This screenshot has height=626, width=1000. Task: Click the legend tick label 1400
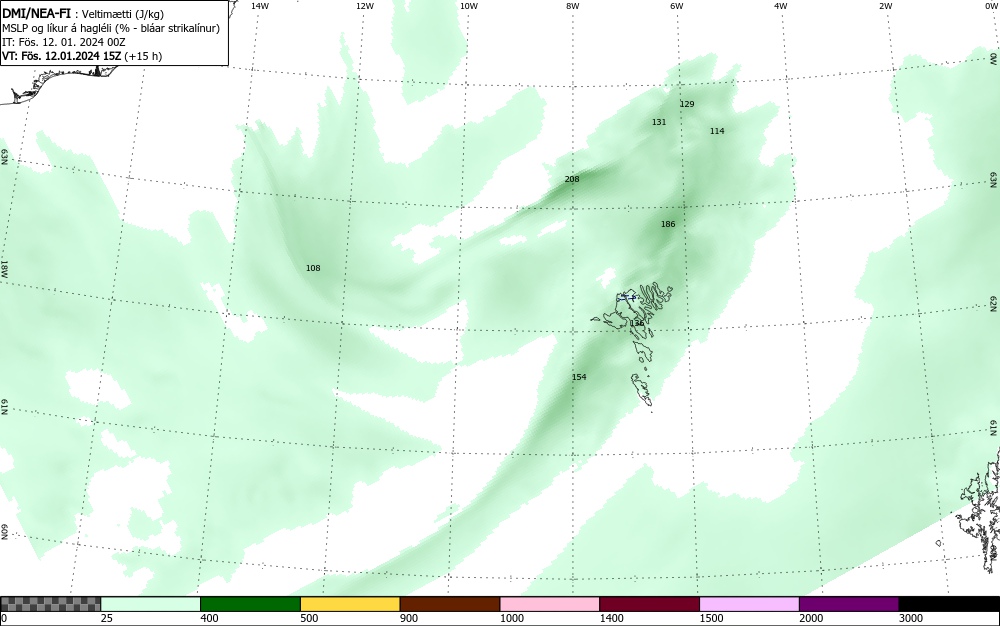pyautogui.click(x=612, y=618)
